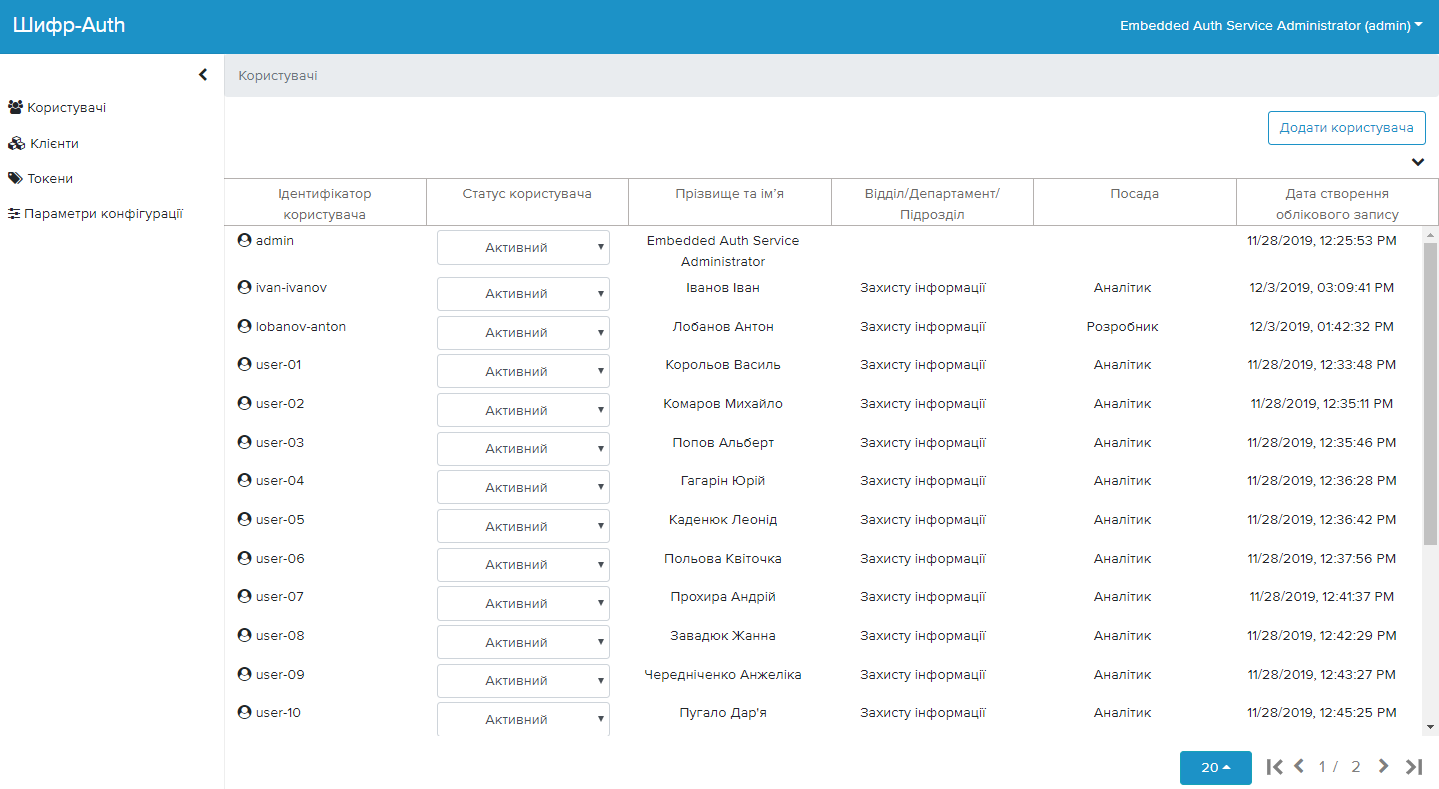Viewport: 1439px width, 789px height.
Task: Open the page size dropdown showing 20
Action: tap(1216, 767)
